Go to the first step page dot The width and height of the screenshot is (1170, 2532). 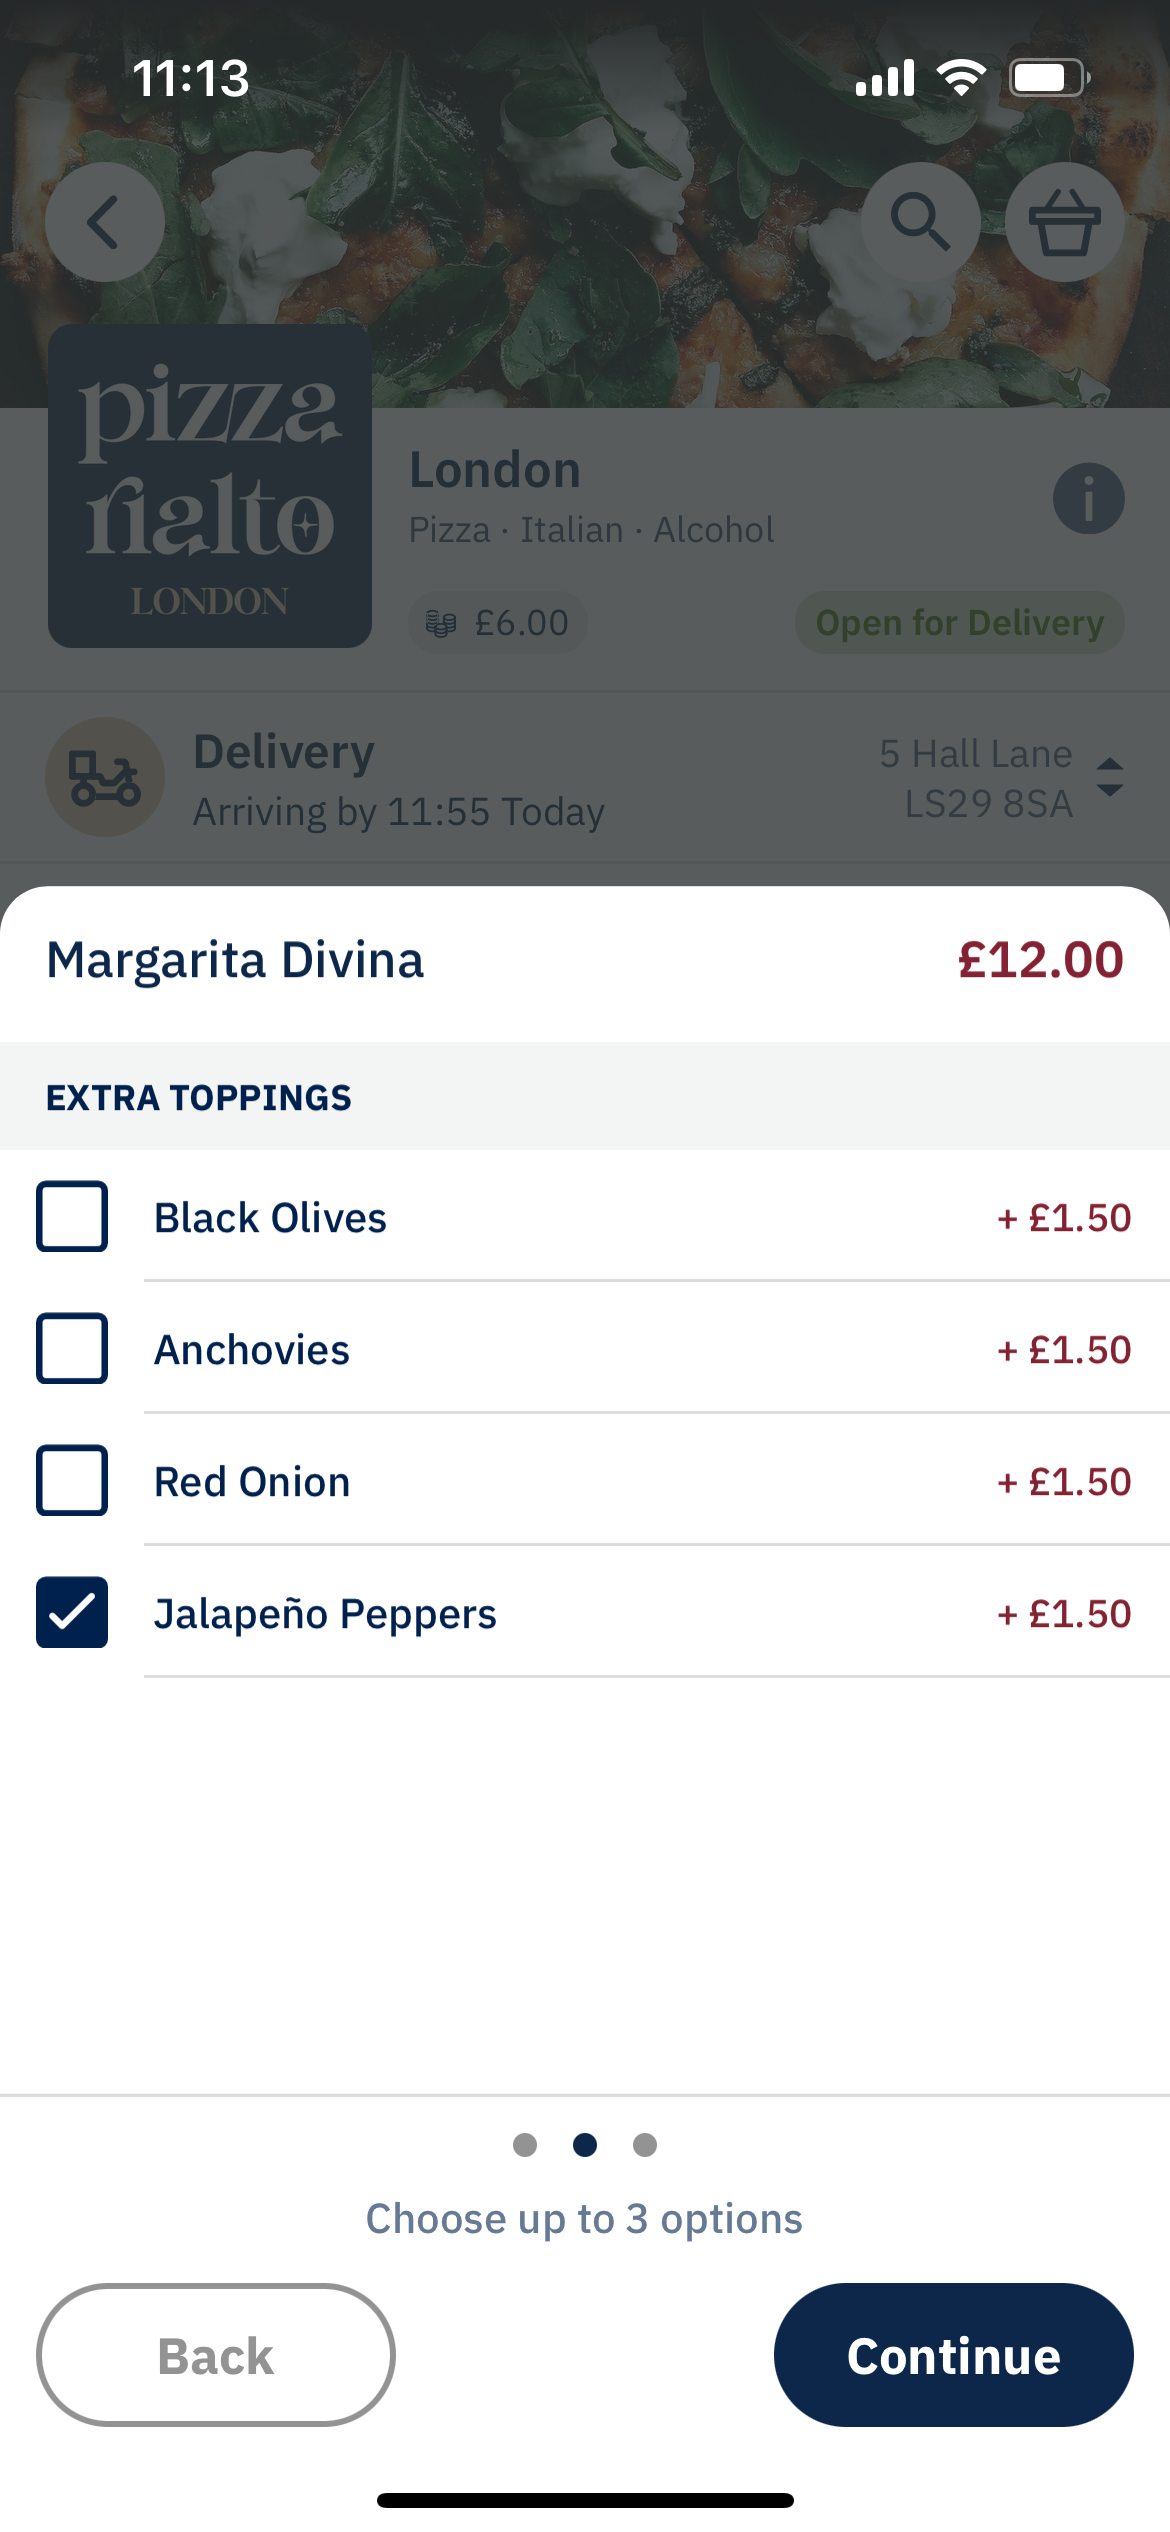click(525, 2145)
